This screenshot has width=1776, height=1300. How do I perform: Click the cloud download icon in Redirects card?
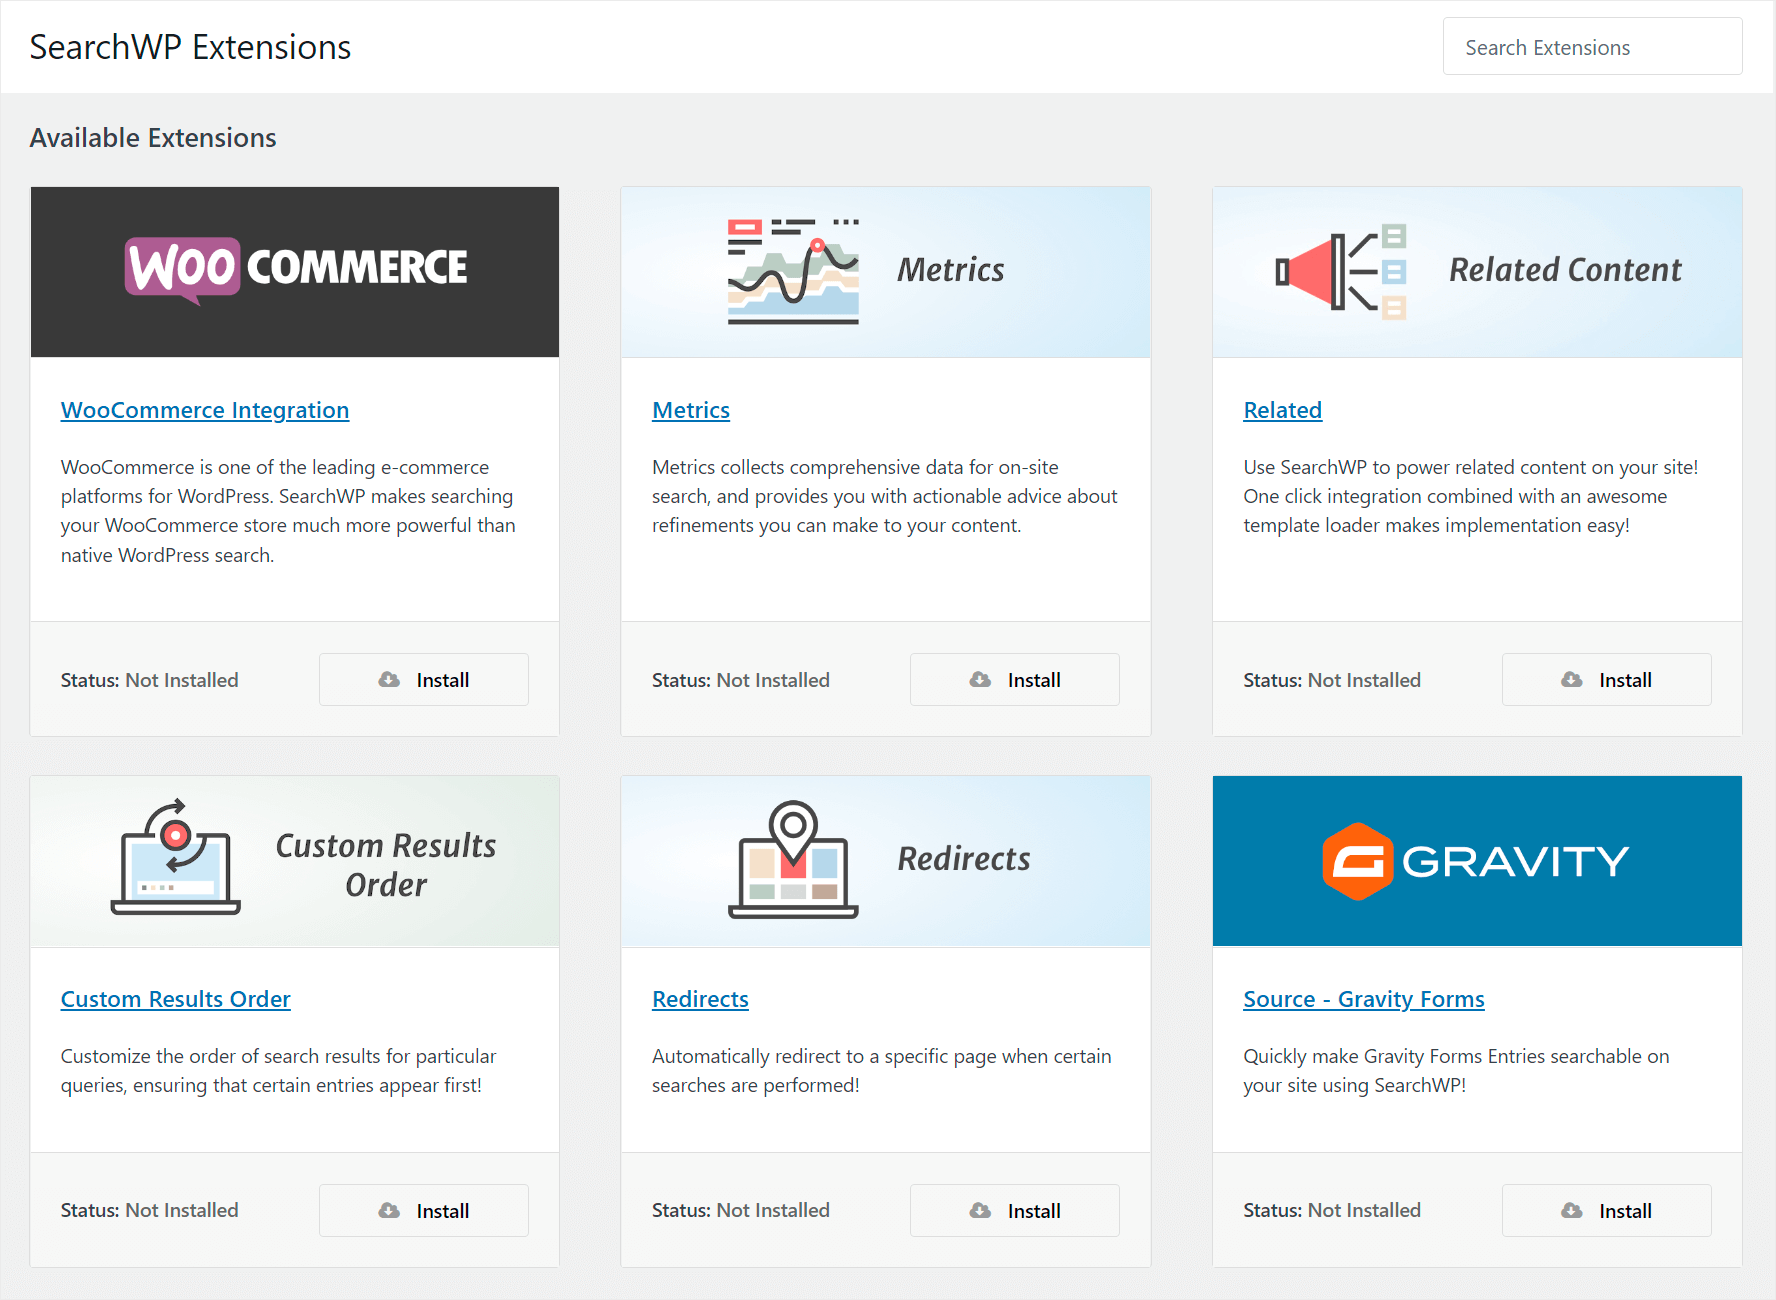(x=980, y=1211)
